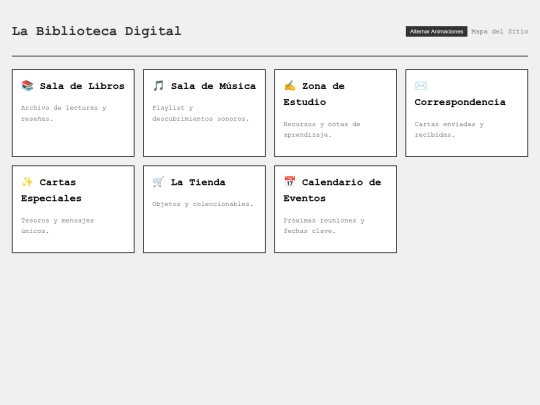Image resolution: width=540 pixels, height=405 pixels.
Task: Click the sparkles icon on Cartas Especiales
Action: pos(27,181)
